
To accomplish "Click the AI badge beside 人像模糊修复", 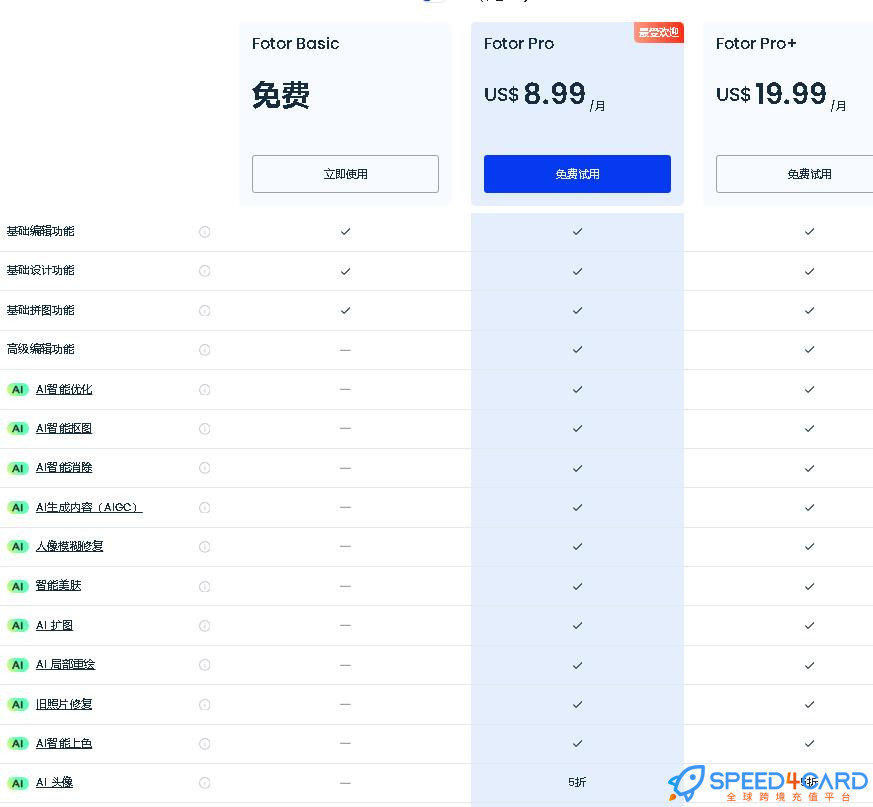I will coord(18,546).
